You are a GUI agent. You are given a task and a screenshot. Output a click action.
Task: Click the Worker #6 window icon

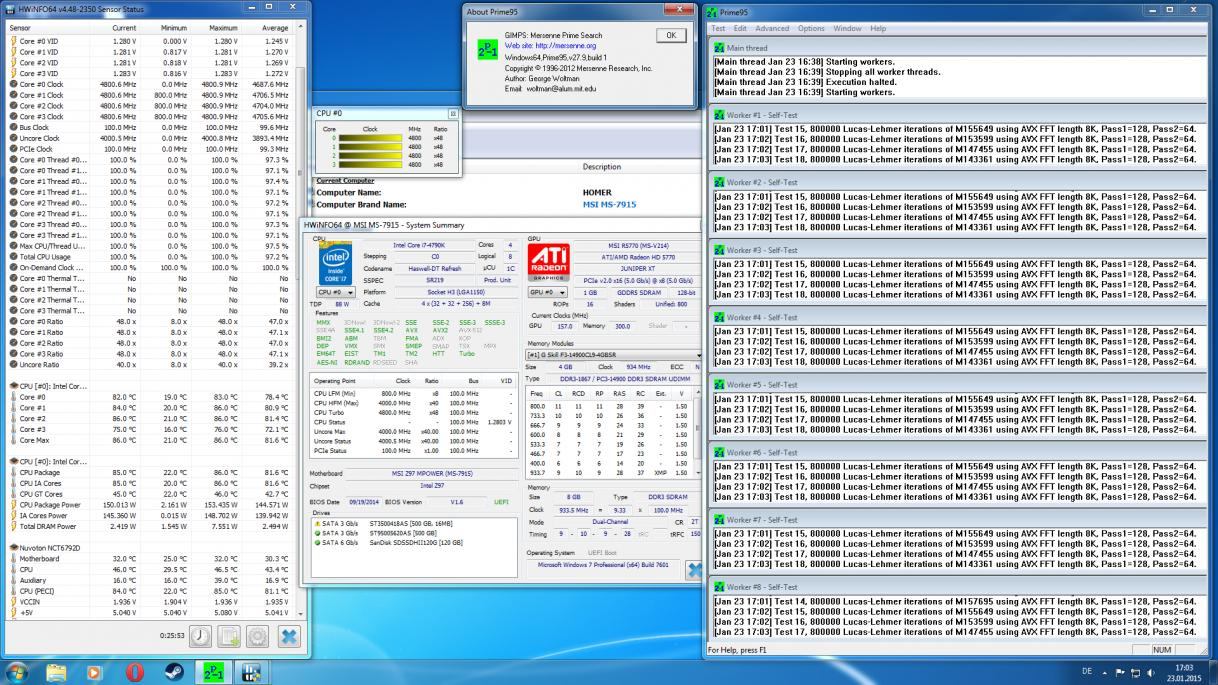(720, 452)
